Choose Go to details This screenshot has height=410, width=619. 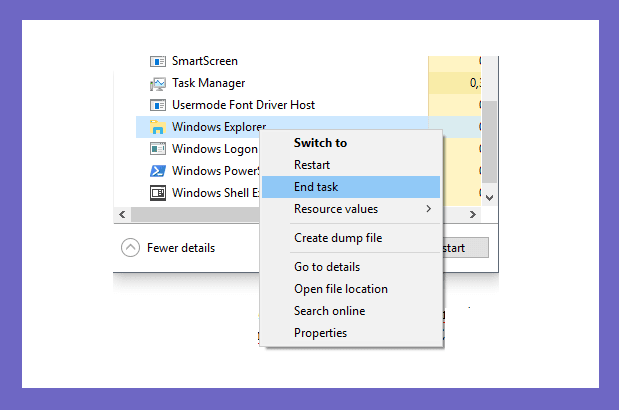[351, 267]
